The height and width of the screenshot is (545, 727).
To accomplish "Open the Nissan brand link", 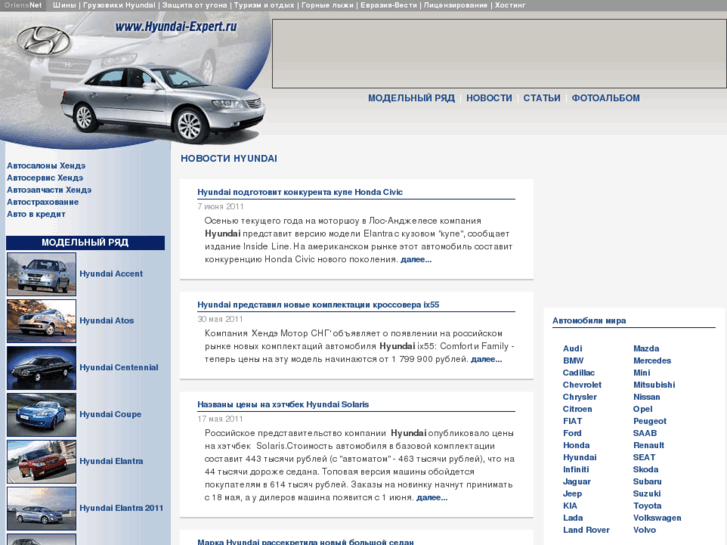I will [646, 397].
